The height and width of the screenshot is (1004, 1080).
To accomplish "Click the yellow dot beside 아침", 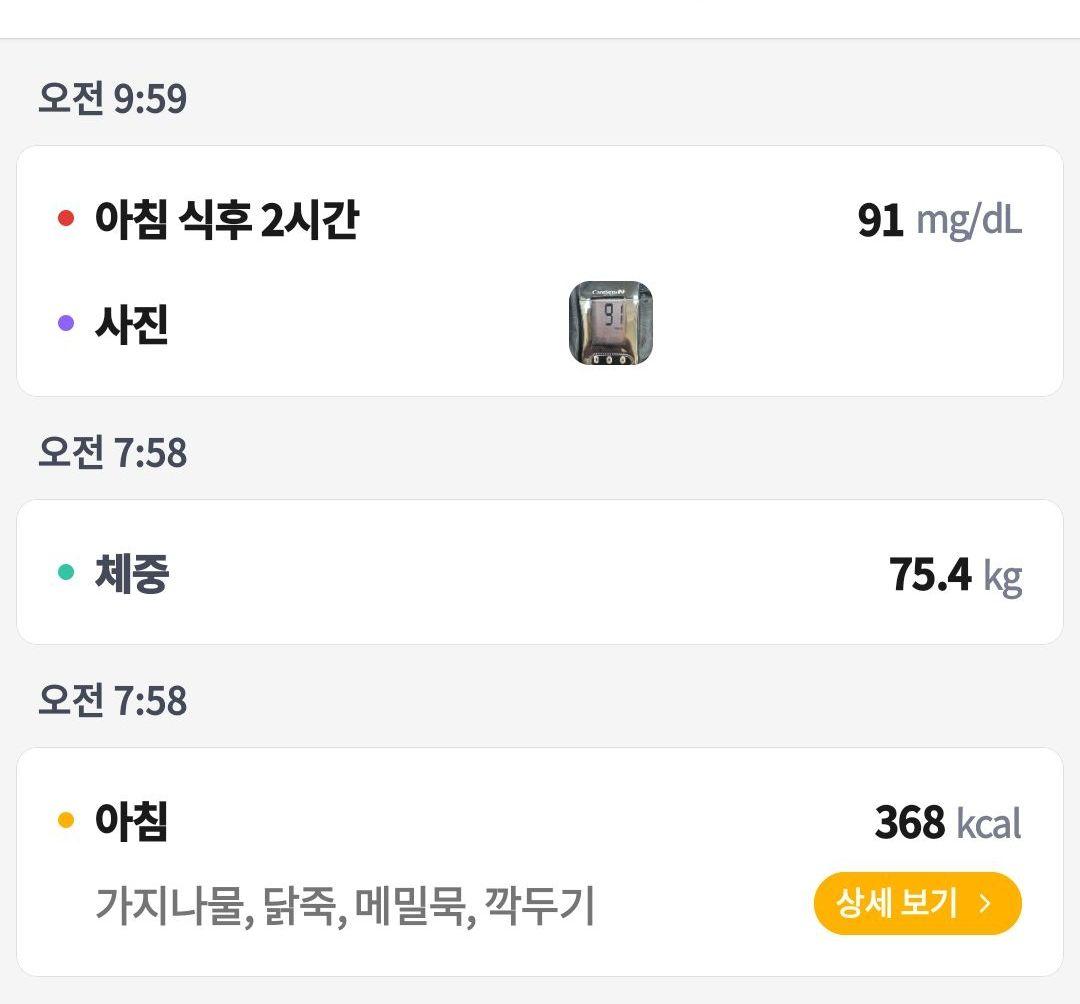I will click(65, 820).
